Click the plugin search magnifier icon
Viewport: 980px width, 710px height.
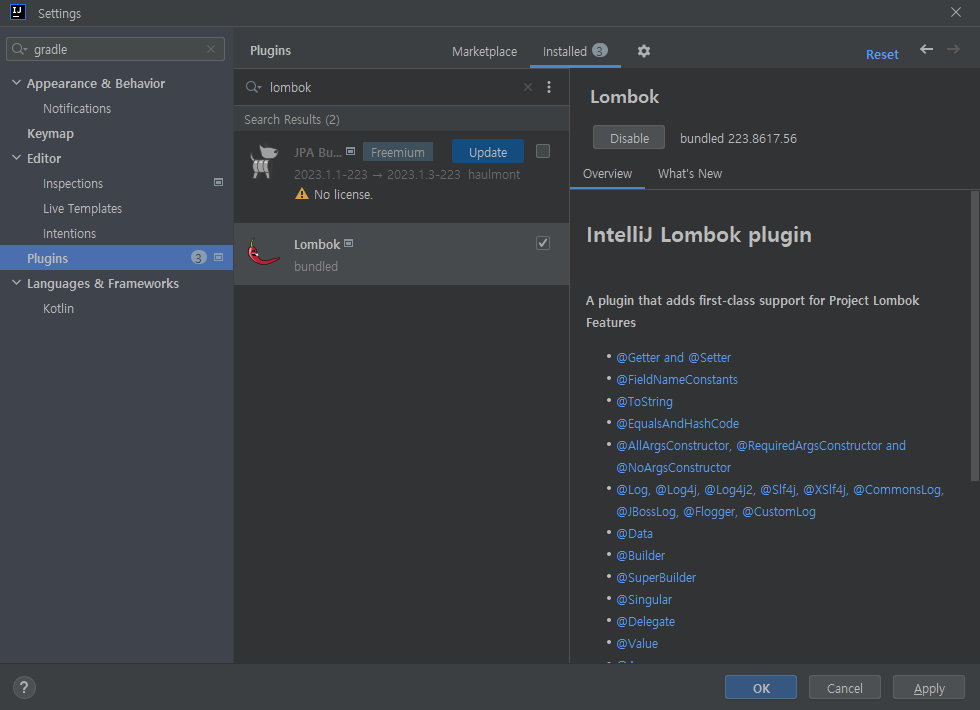point(253,87)
